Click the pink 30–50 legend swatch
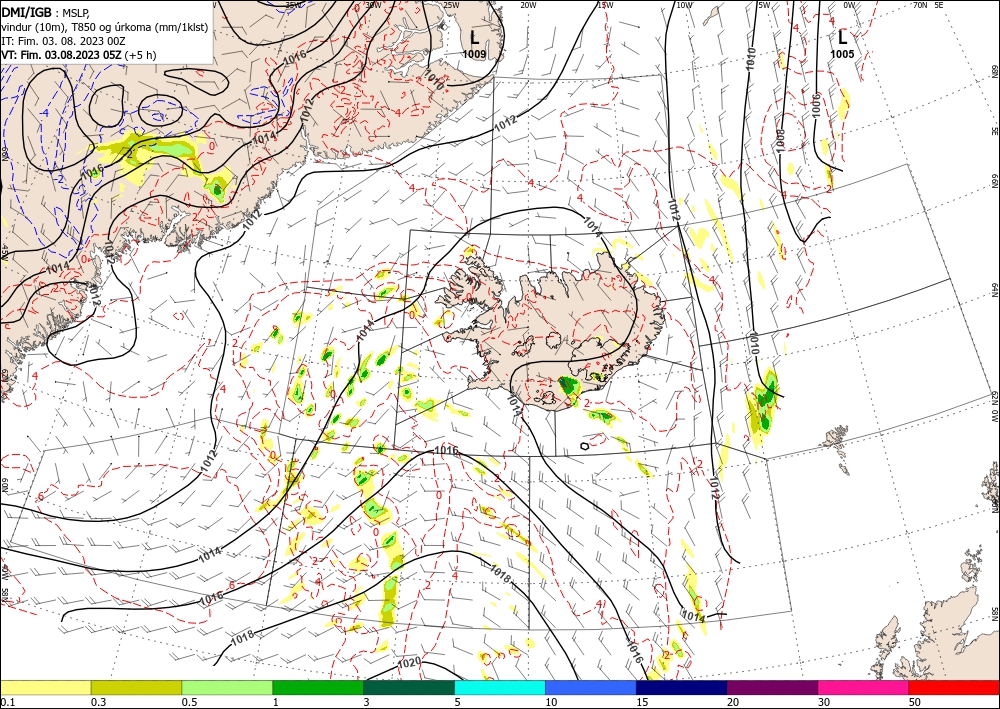The width and height of the screenshot is (1000, 709). tap(864, 688)
